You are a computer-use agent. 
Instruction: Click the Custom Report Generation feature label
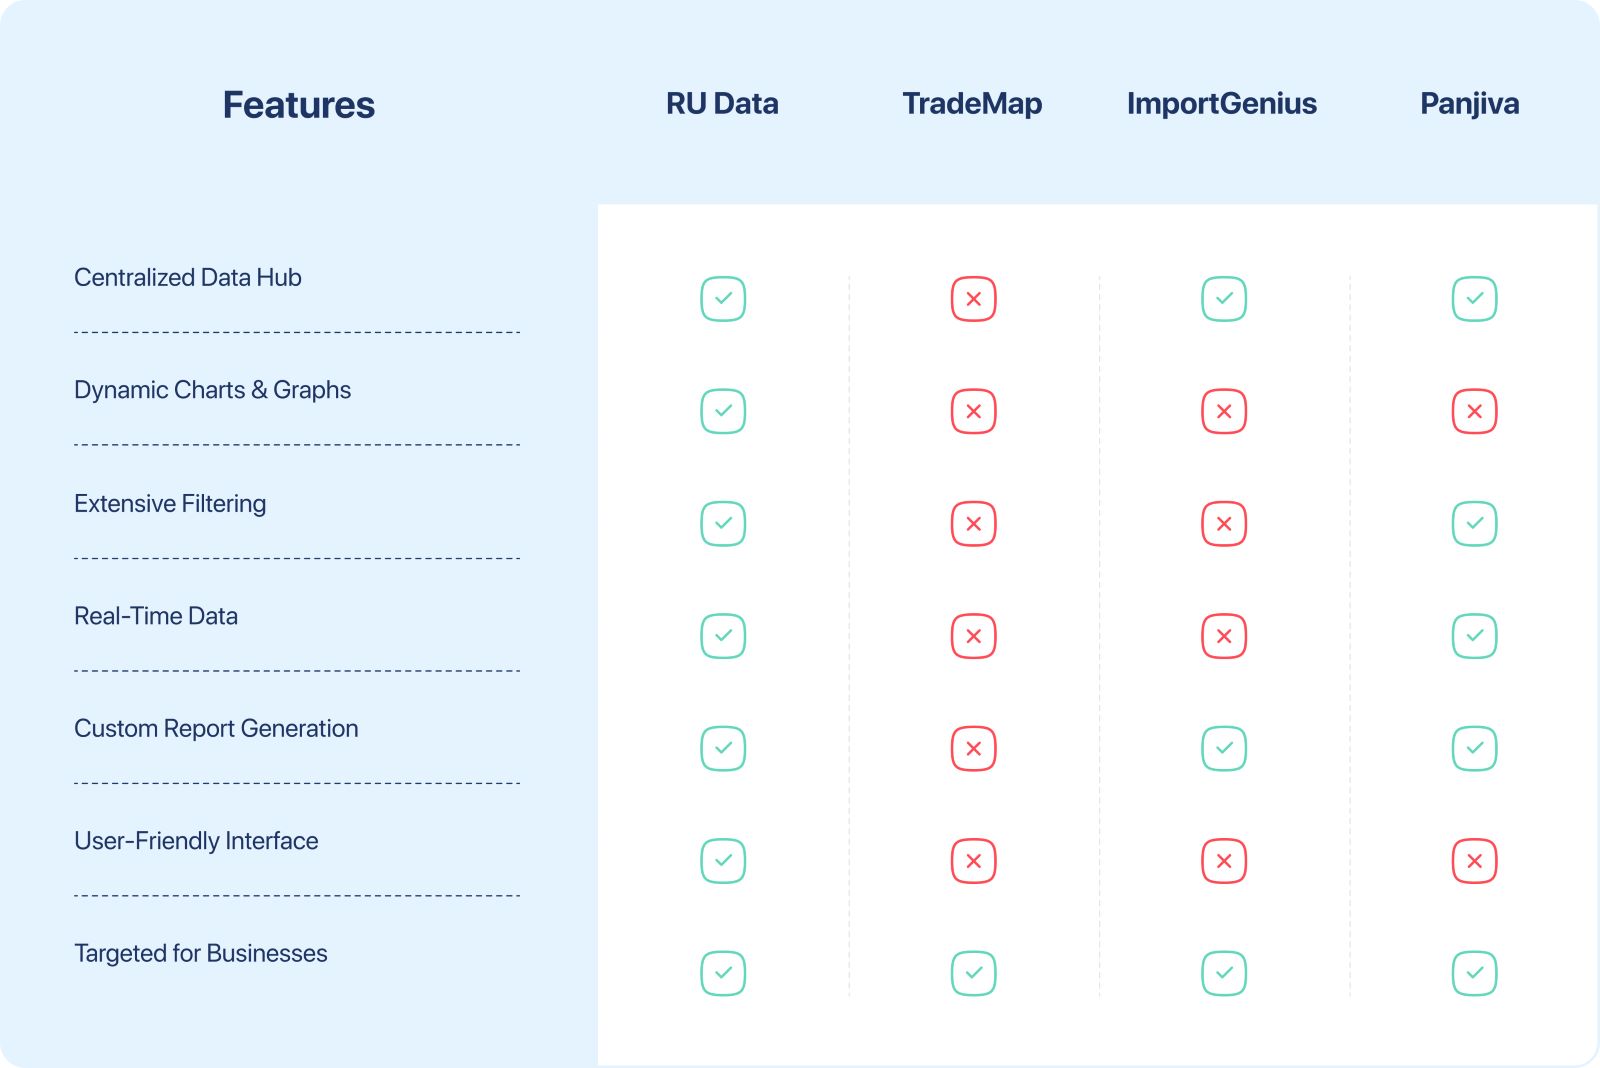pyautogui.click(x=216, y=729)
